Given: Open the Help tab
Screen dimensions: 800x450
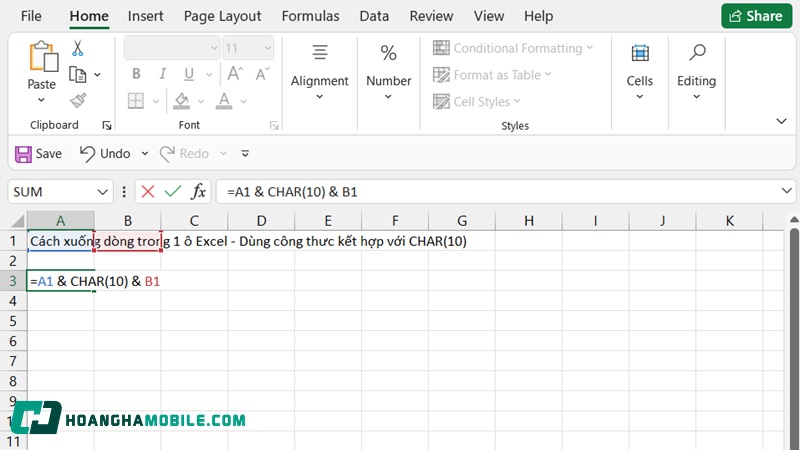Looking at the screenshot, I should coord(538,16).
